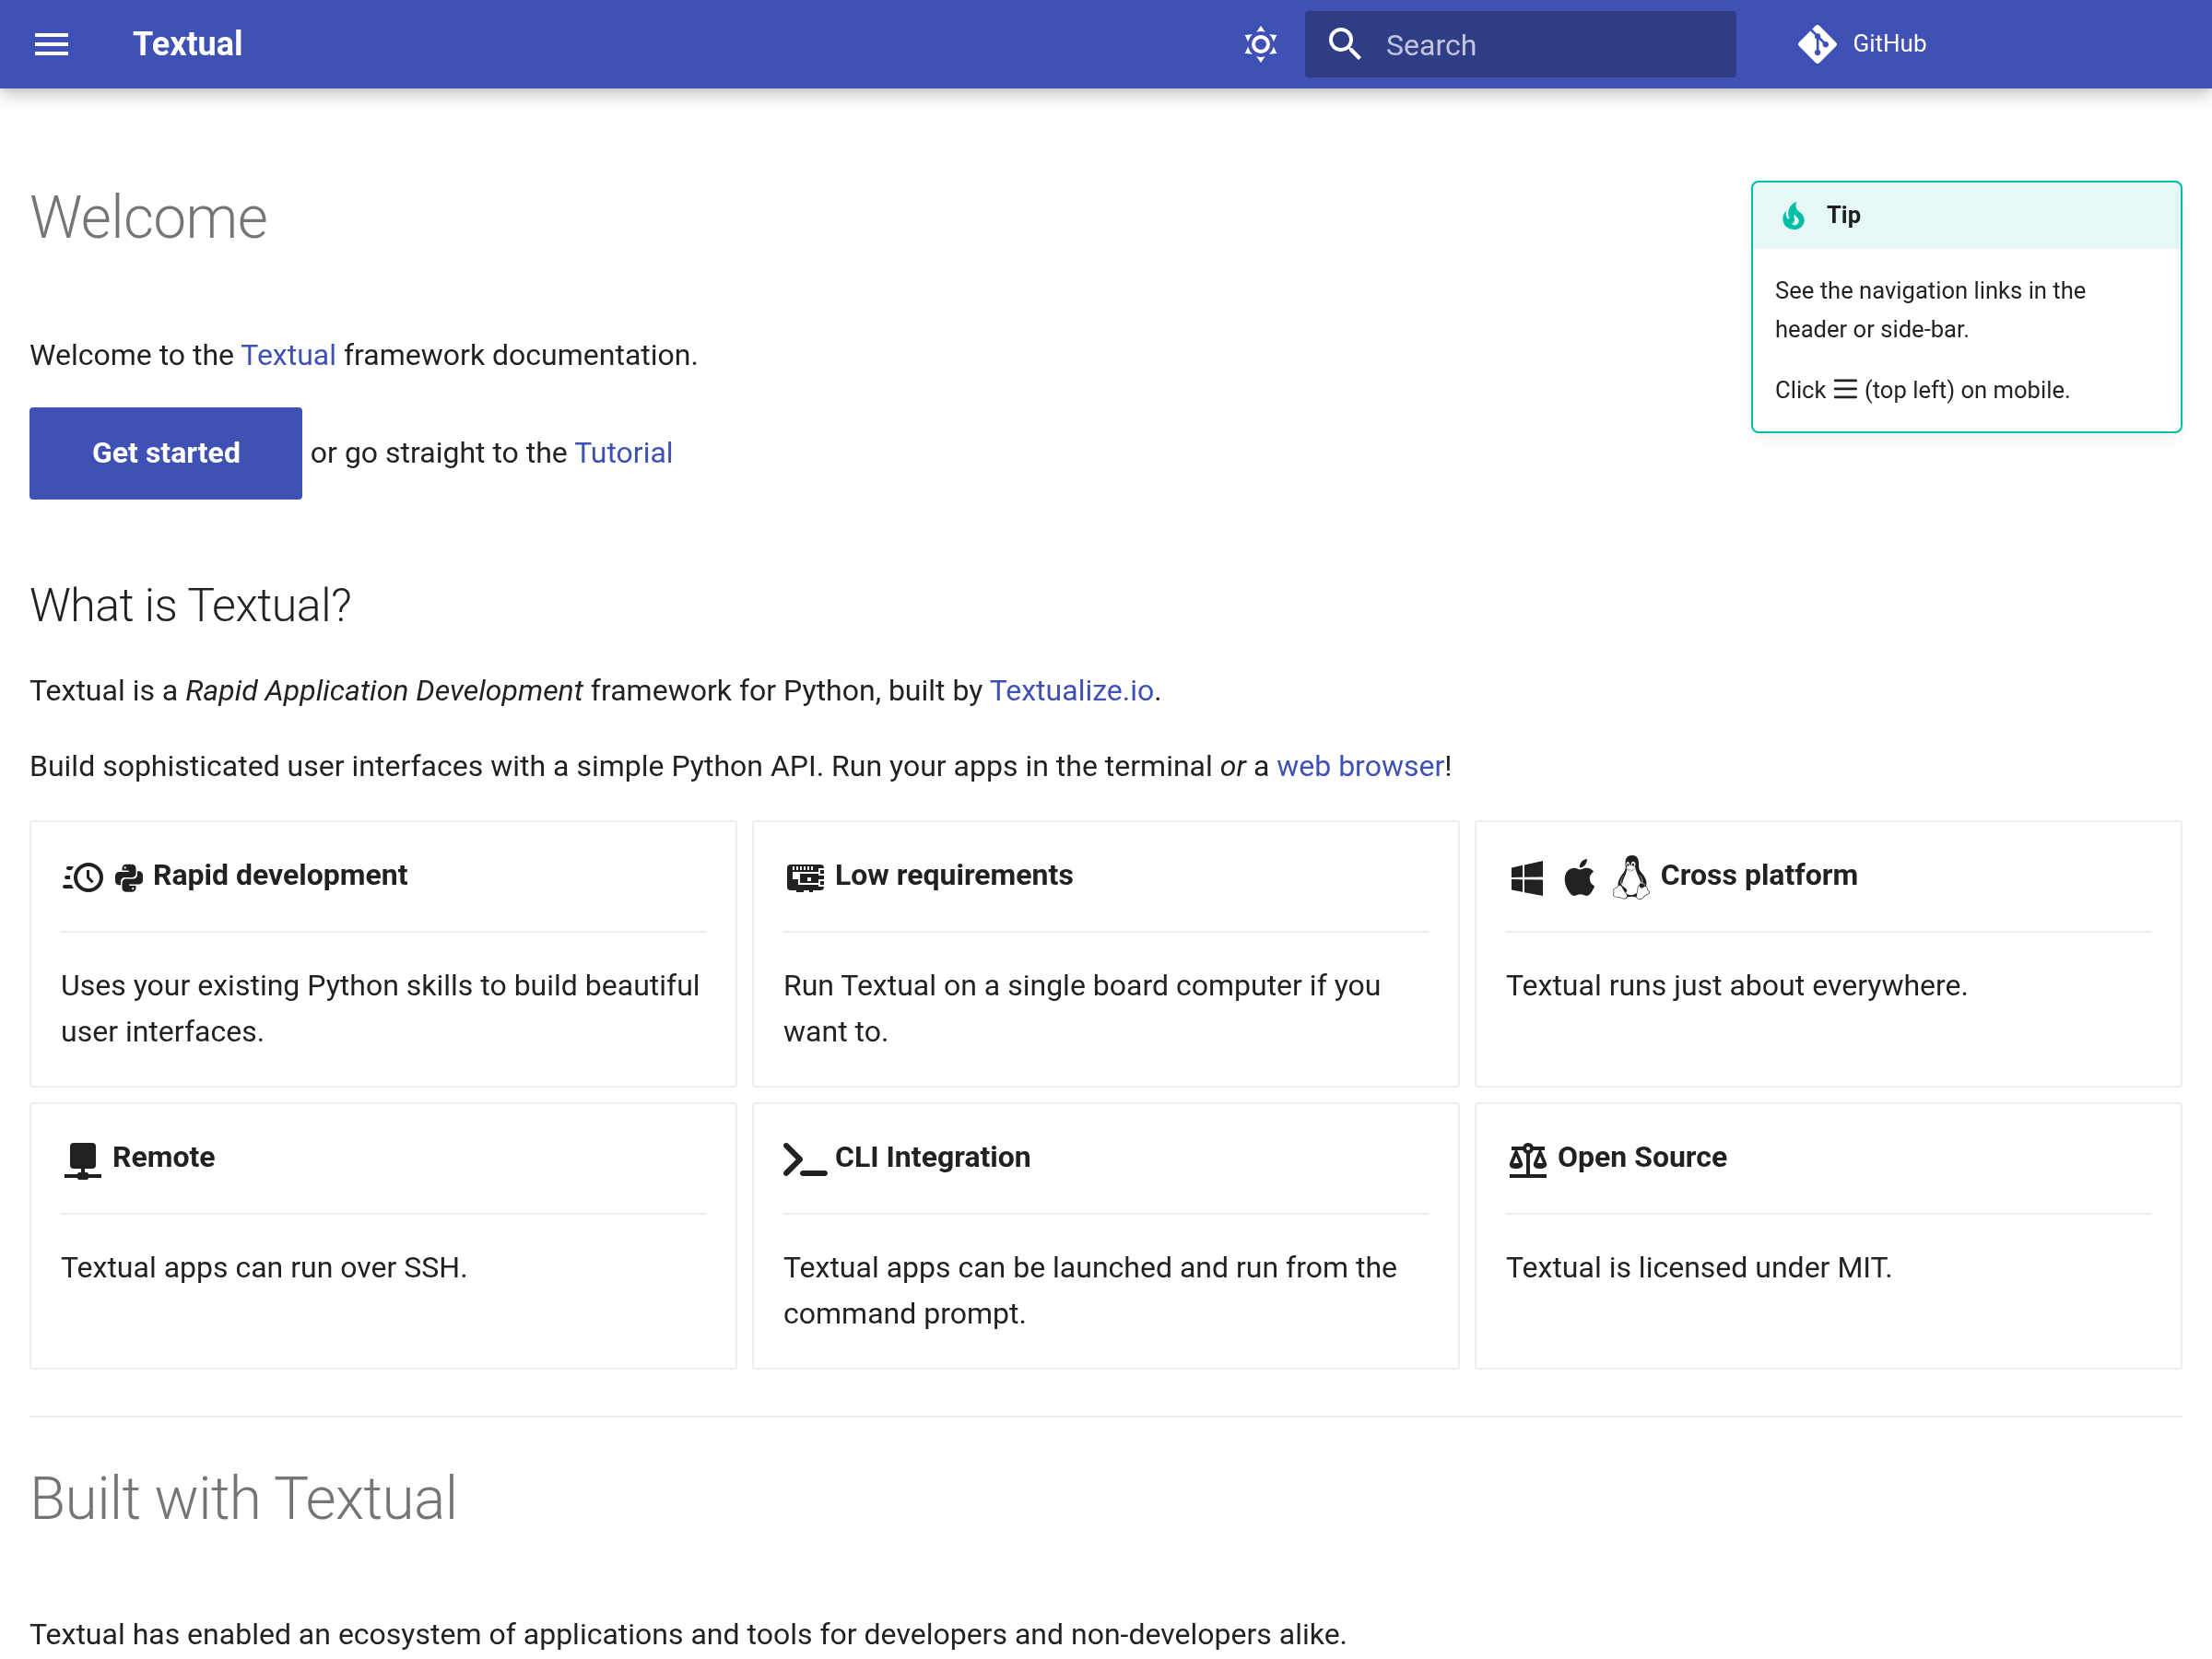Viewport: 2212px width, 1659px height.
Task: Open the hamburger navigation menu
Action: pos(51,44)
